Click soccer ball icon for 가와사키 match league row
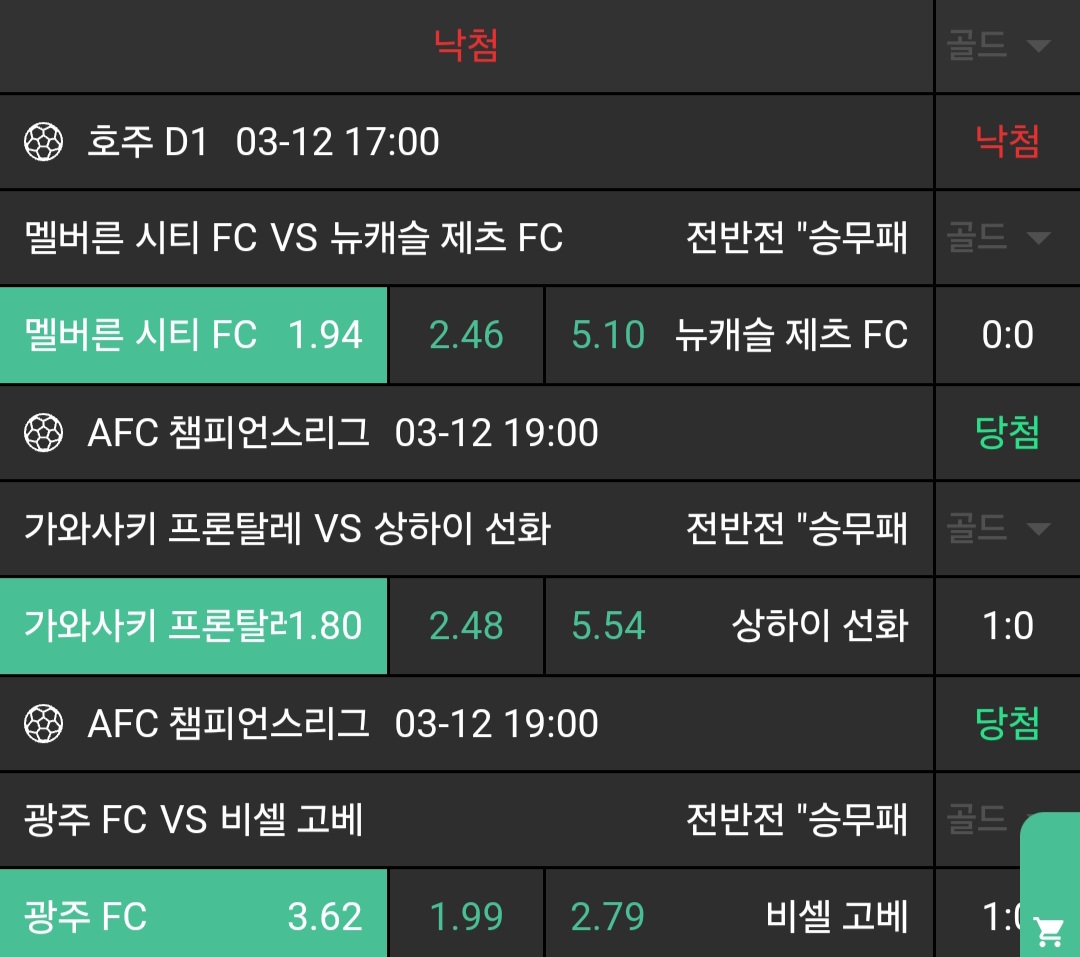 point(44,433)
